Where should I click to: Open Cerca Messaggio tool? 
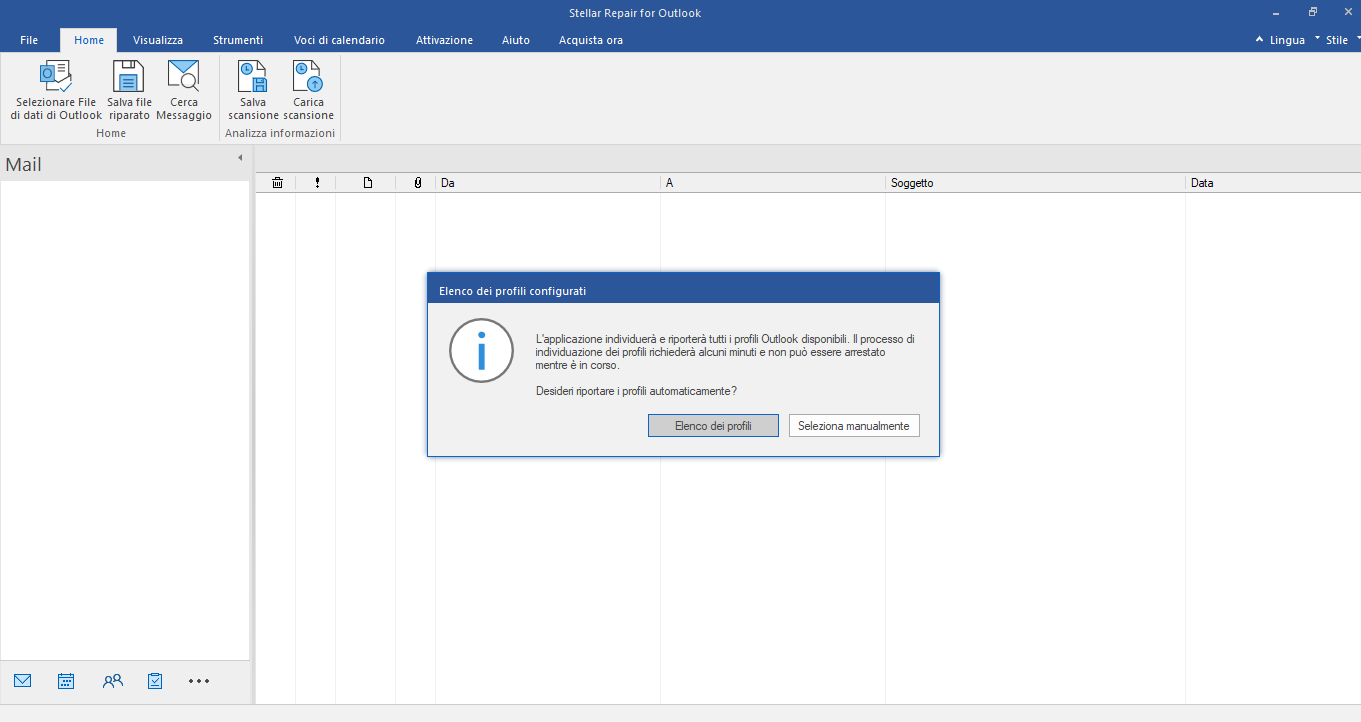[x=184, y=90]
